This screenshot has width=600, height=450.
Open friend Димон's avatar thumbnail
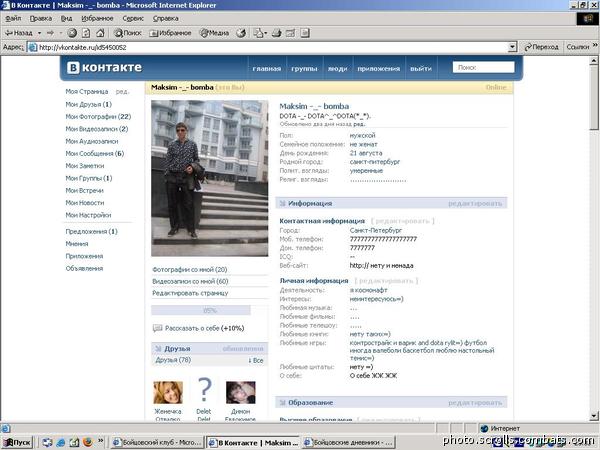pos(240,392)
